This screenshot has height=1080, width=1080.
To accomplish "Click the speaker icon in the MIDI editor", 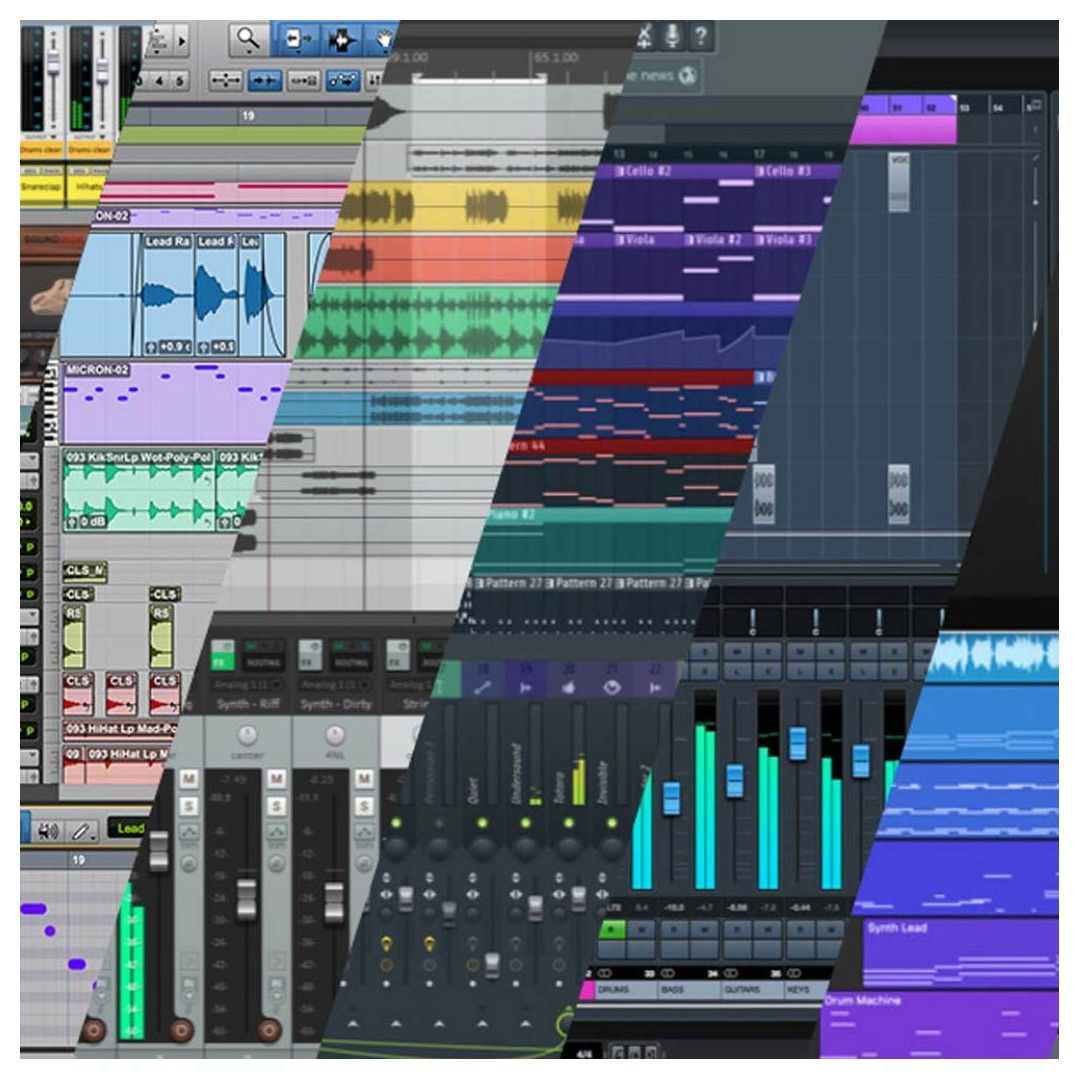I will tap(48, 831).
